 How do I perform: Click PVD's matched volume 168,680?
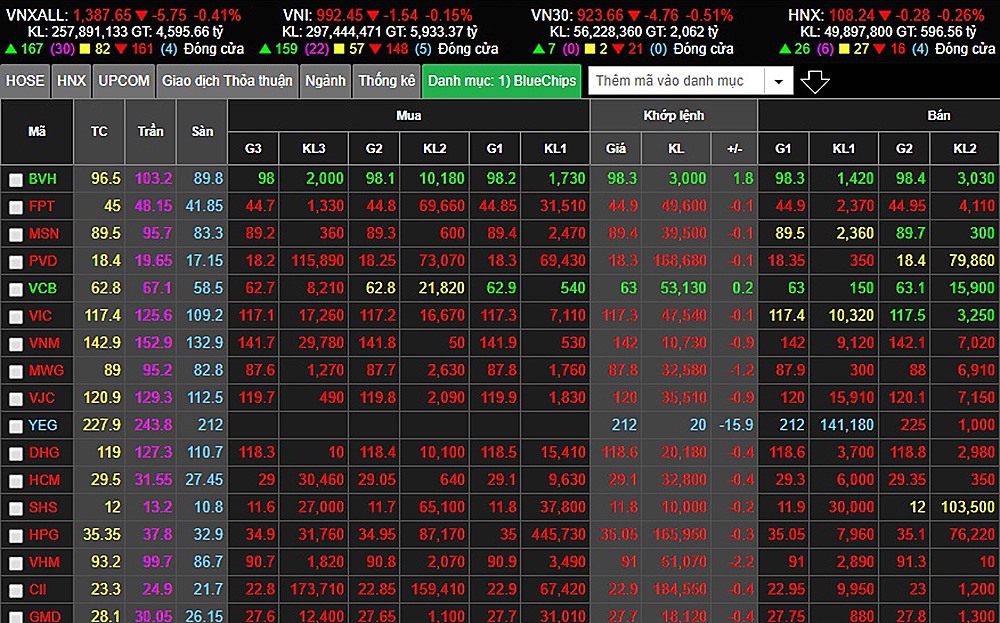(679, 261)
